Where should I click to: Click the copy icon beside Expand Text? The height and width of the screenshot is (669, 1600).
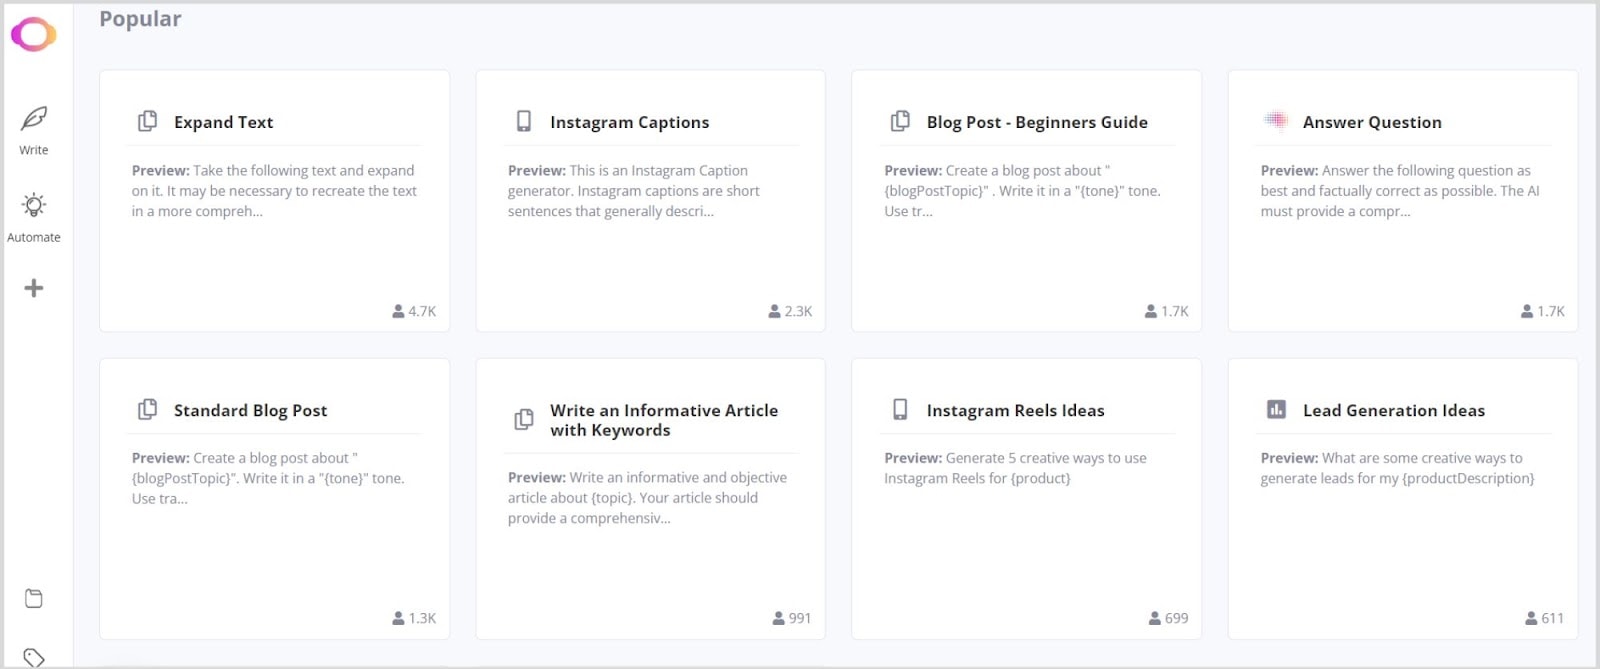click(148, 121)
